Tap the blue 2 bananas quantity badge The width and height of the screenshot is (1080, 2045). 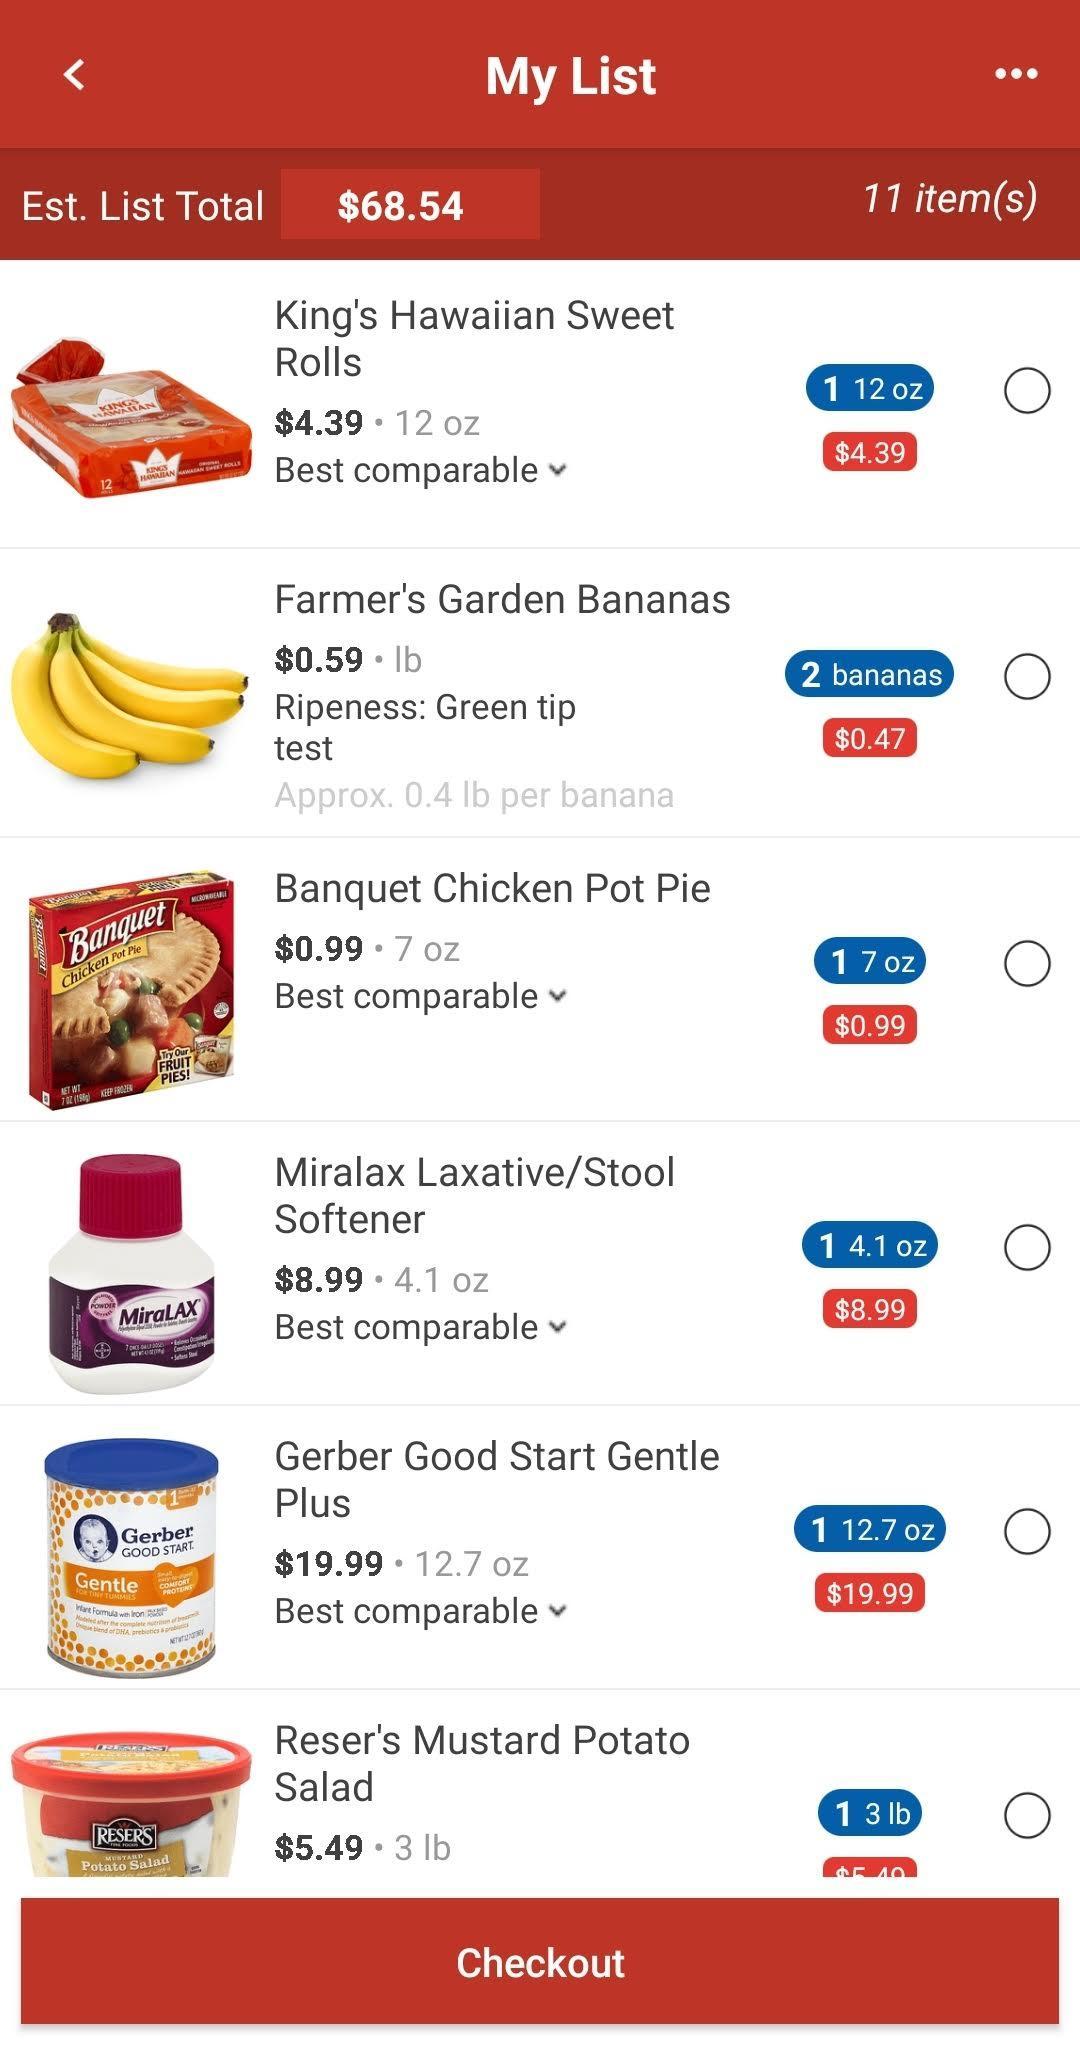(870, 675)
